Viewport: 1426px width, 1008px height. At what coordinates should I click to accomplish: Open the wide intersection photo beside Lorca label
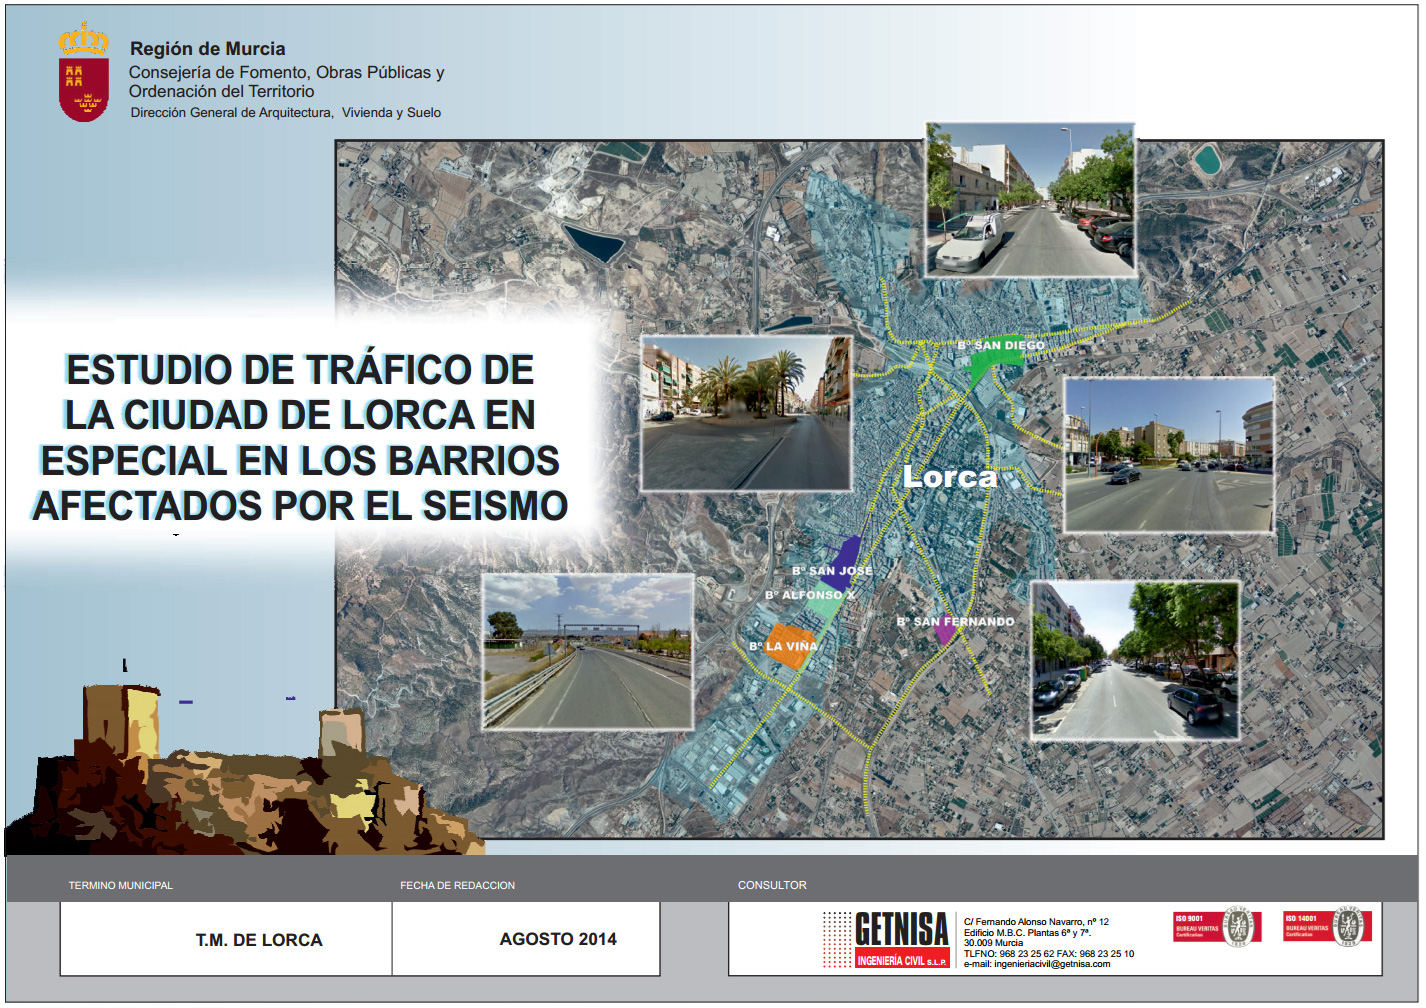pyautogui.click(x=1168, y=455)
